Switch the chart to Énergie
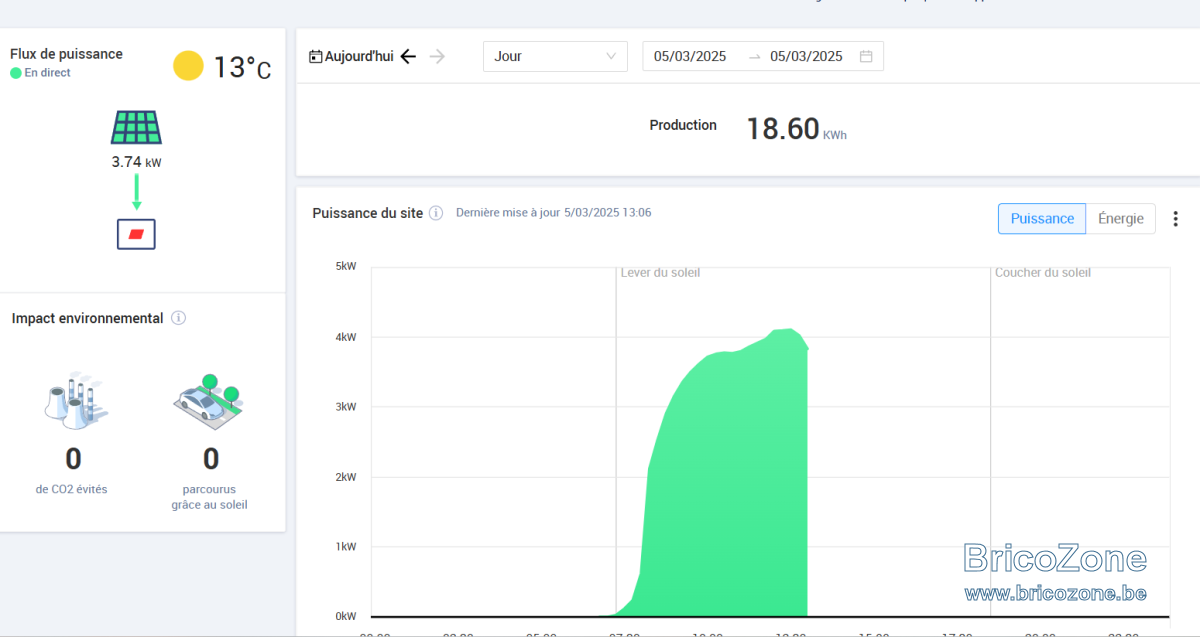The width and height of the screenshot is (1200, 637). tap(1121, 219)
